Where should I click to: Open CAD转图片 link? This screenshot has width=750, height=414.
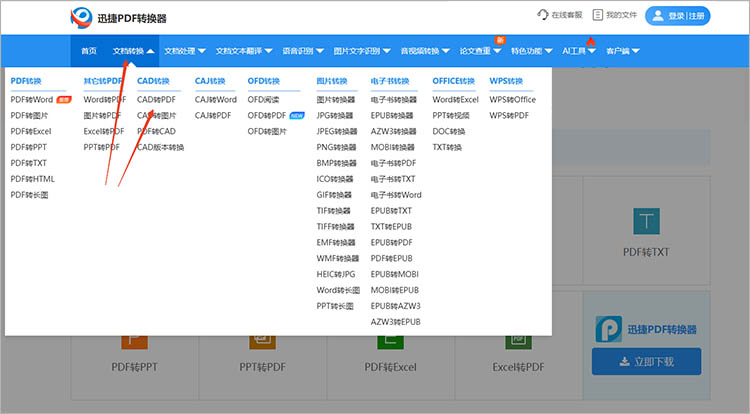coord(156,115)
